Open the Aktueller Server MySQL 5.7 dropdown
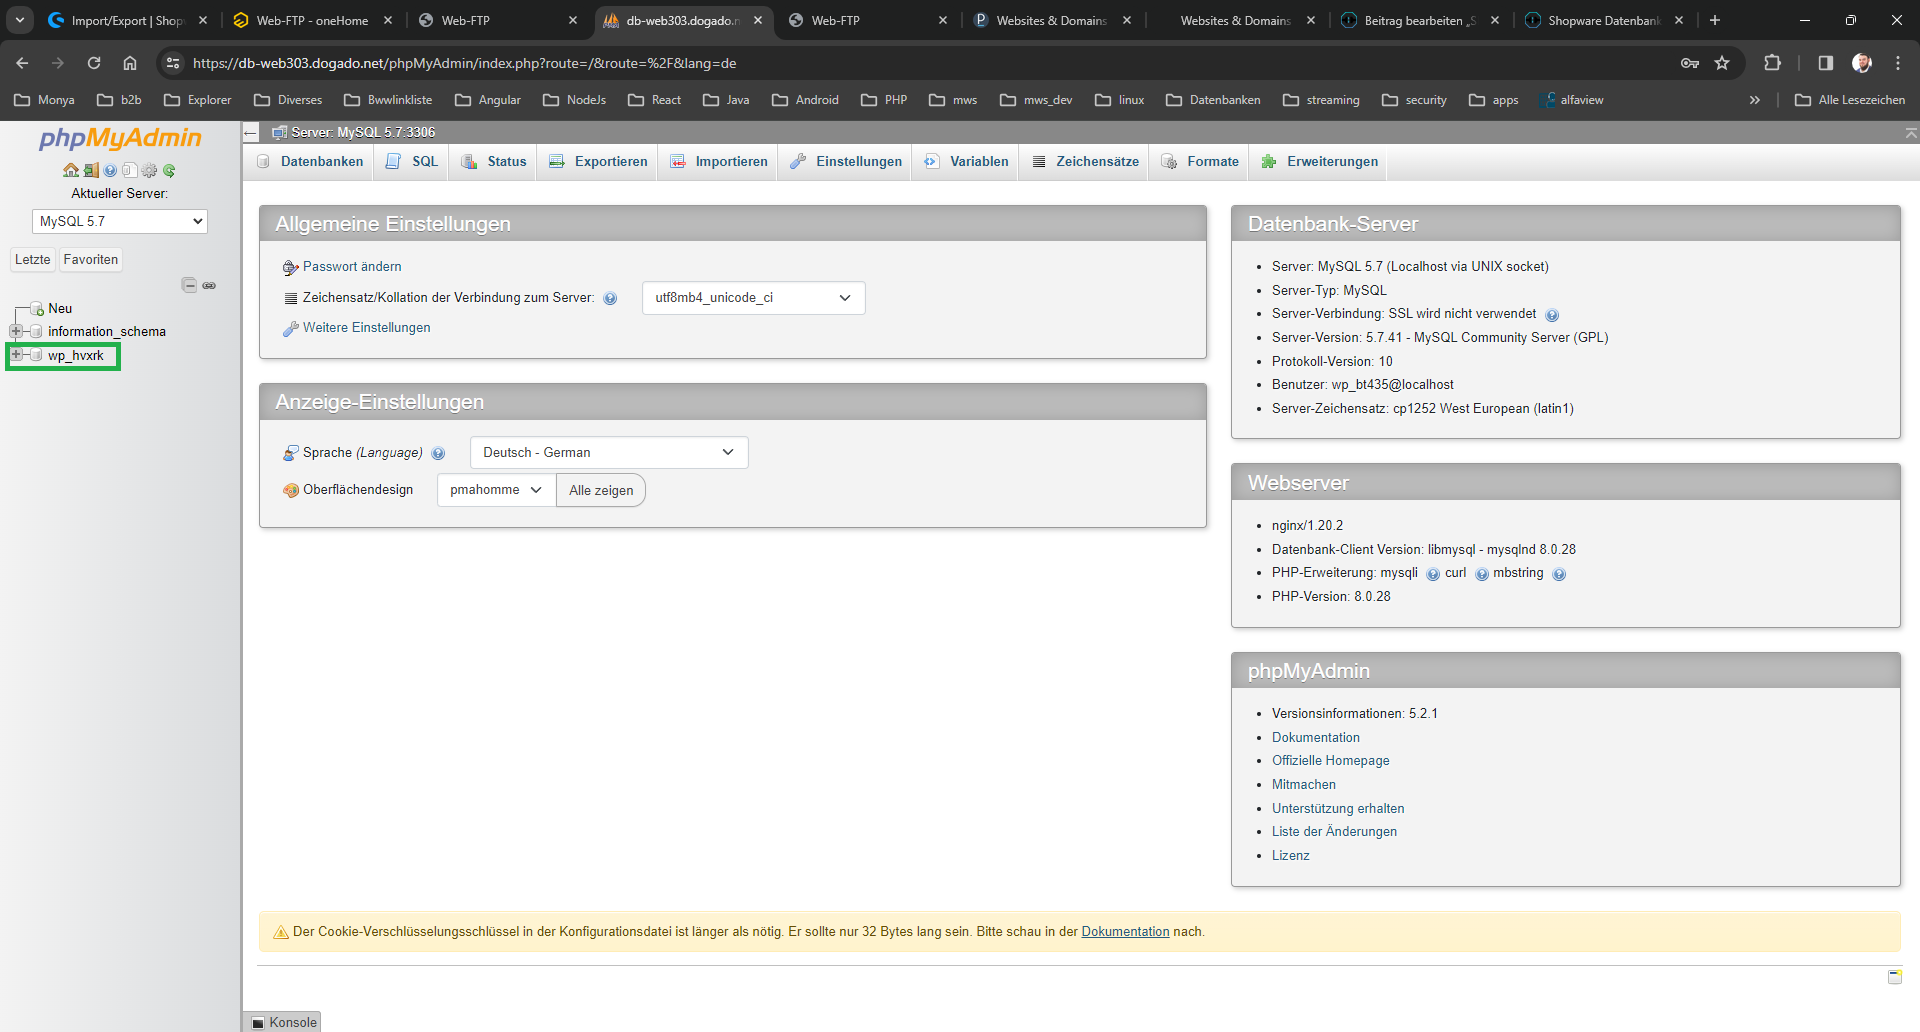Viewport: 1920px width, 1032px height. point(120,221)
